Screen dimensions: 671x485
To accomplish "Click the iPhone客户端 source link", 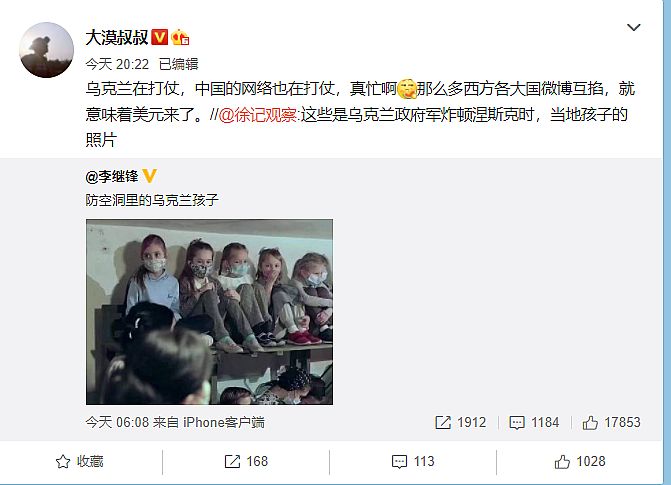I will (x=224, y=423).
